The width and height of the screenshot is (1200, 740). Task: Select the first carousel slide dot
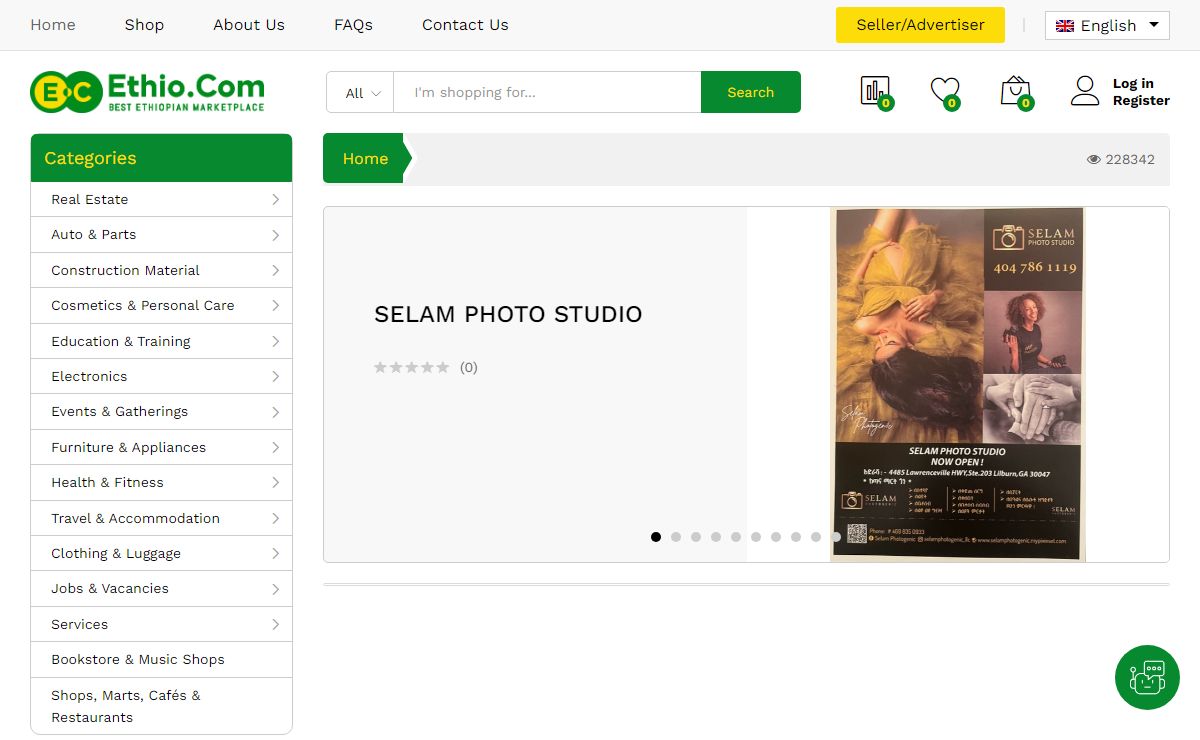click(656, 537)
